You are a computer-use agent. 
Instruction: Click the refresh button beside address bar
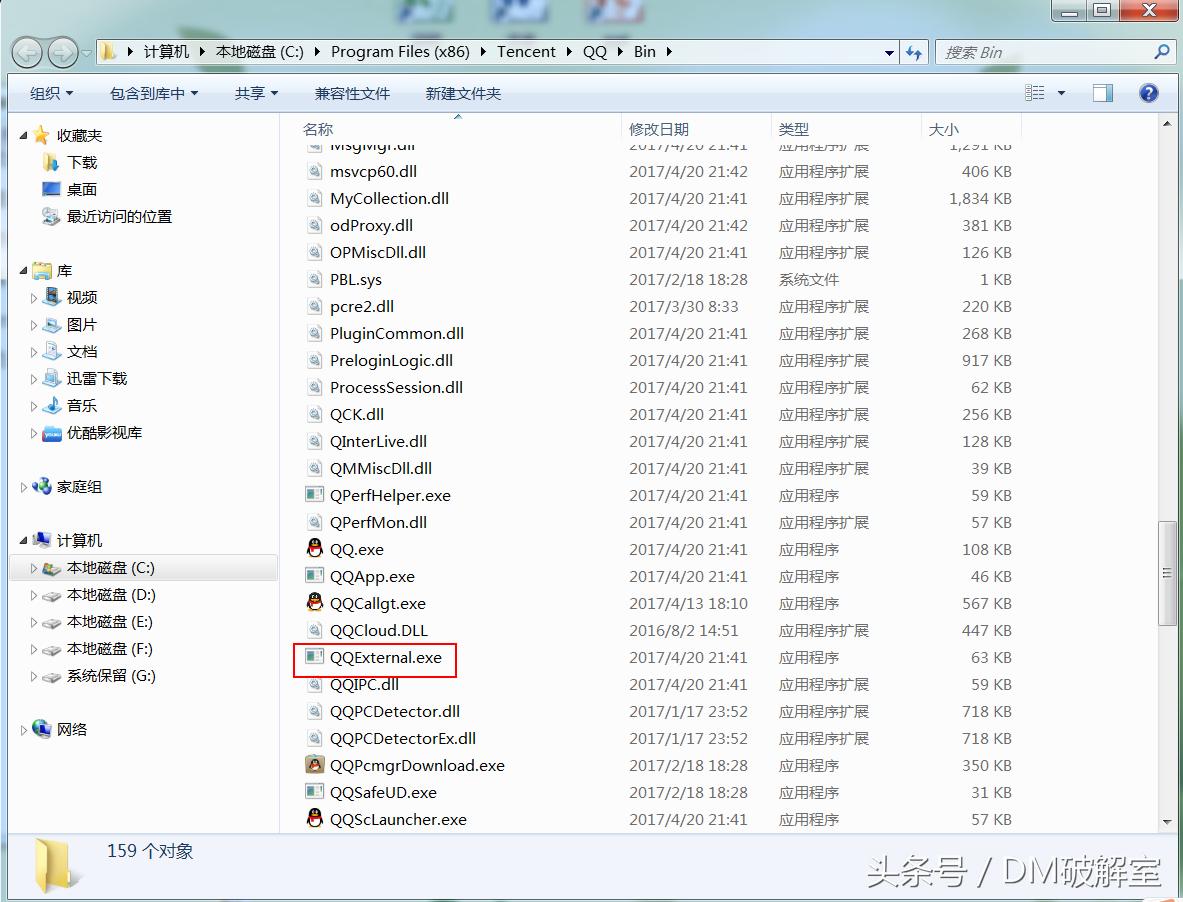914,52
